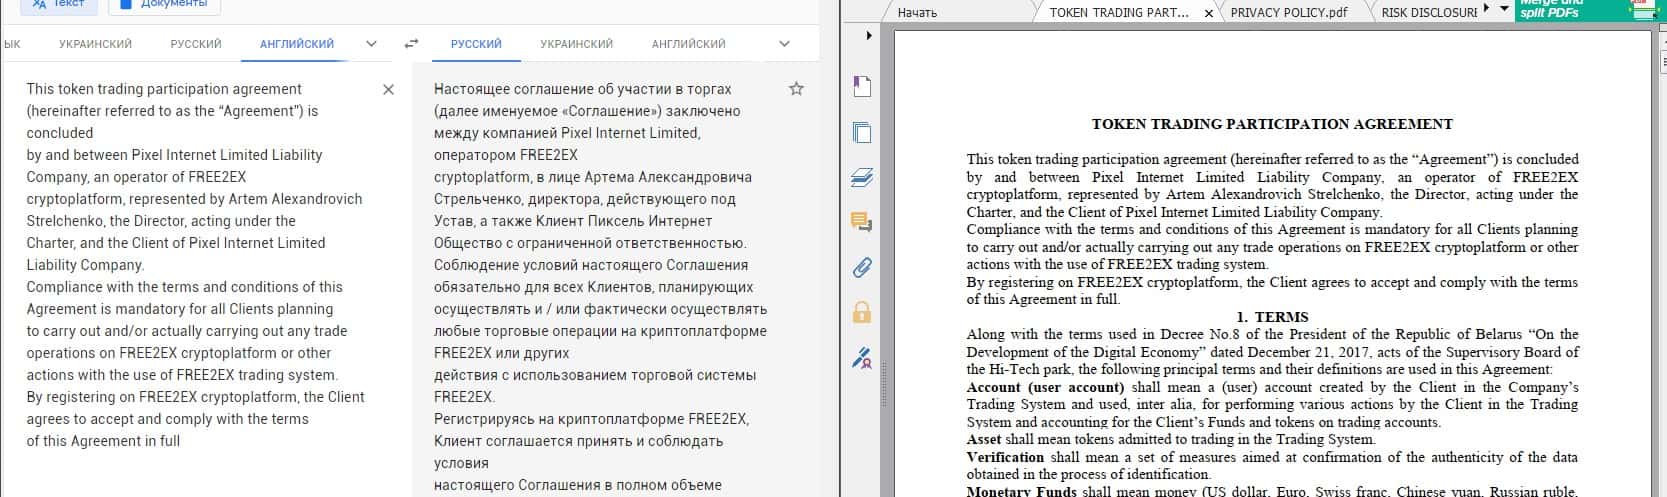Open the Attachments paperclip panel
1667x497 pixels.
pos(862,267)
